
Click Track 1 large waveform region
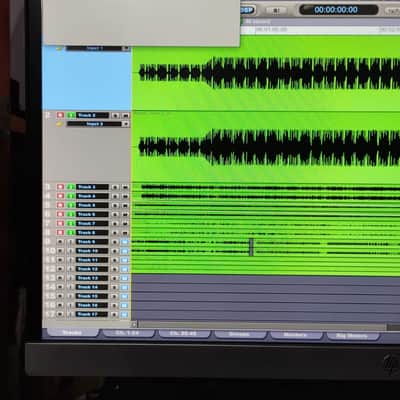266,73
